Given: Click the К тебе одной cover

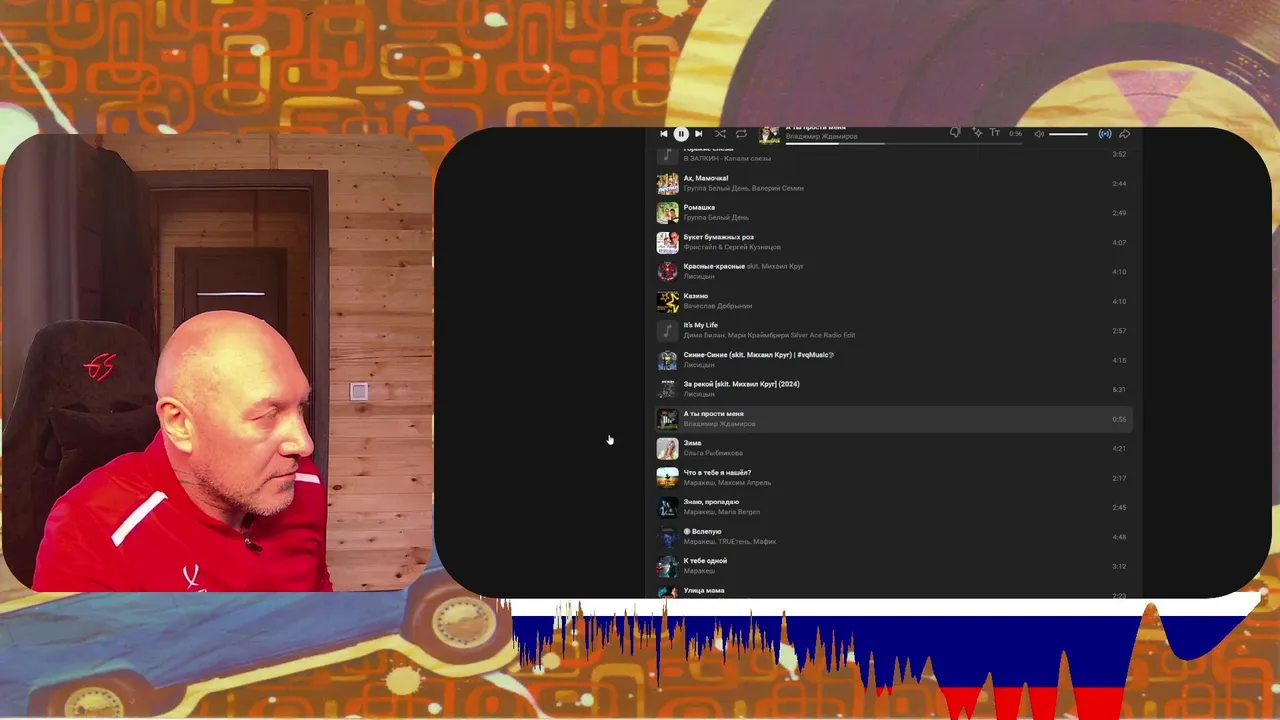Looking at the screenshot, I should pyautogui.click(x=667, y=565).
